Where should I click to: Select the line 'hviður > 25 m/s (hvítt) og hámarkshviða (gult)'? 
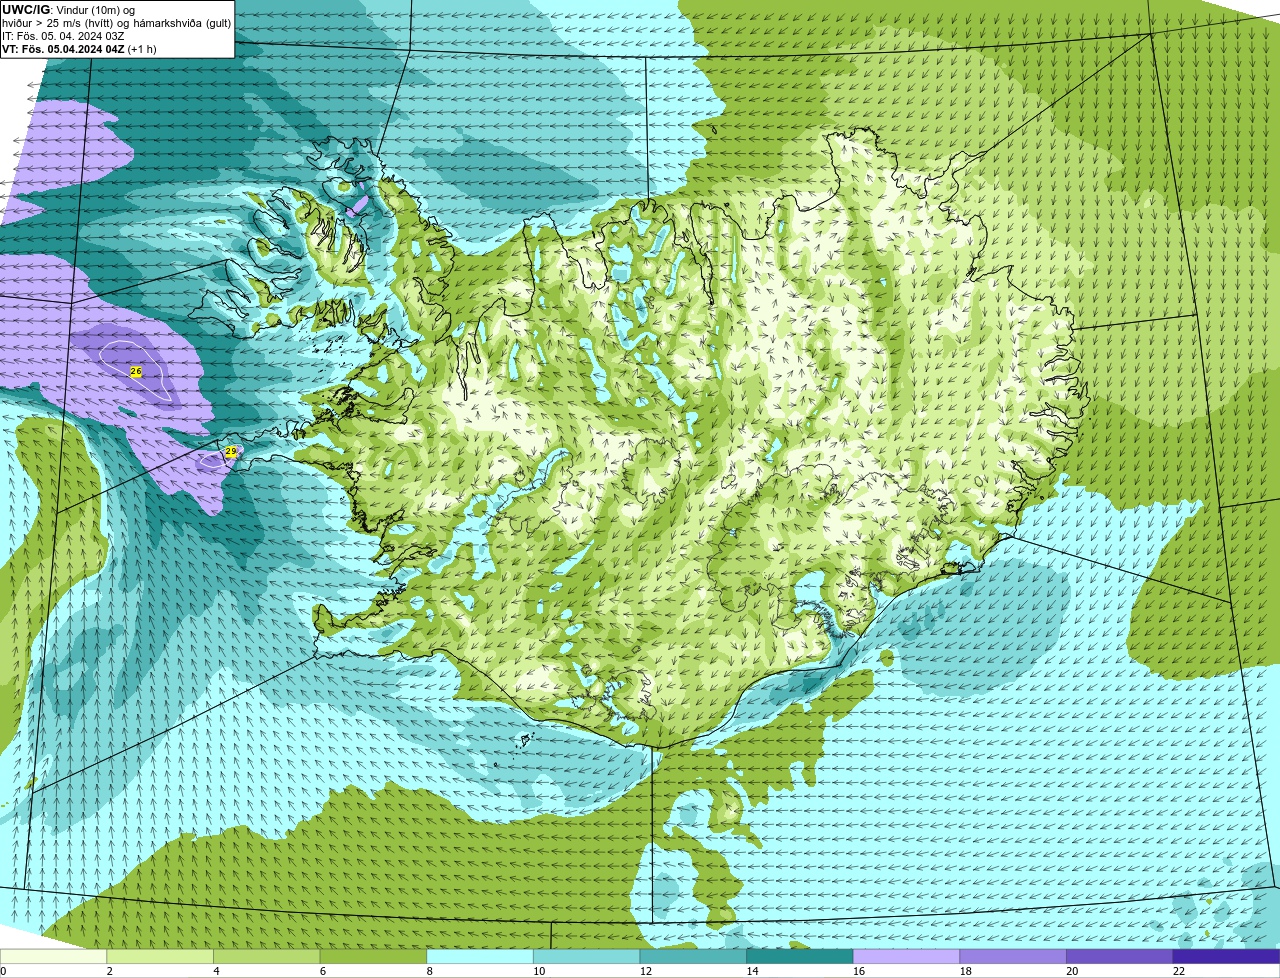117,23
